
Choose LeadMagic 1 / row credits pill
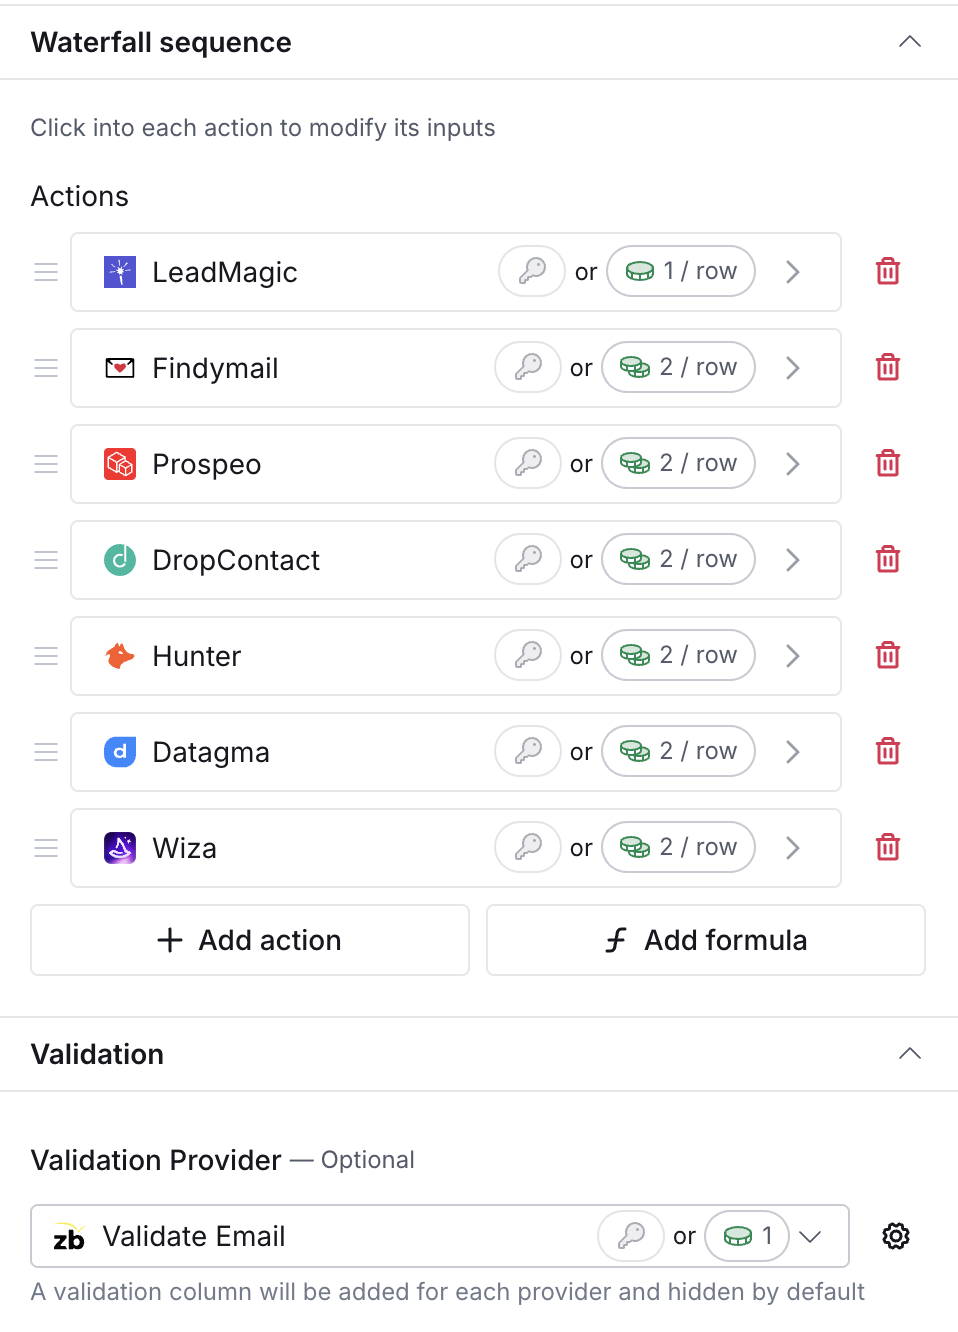[x=681, y=271]
